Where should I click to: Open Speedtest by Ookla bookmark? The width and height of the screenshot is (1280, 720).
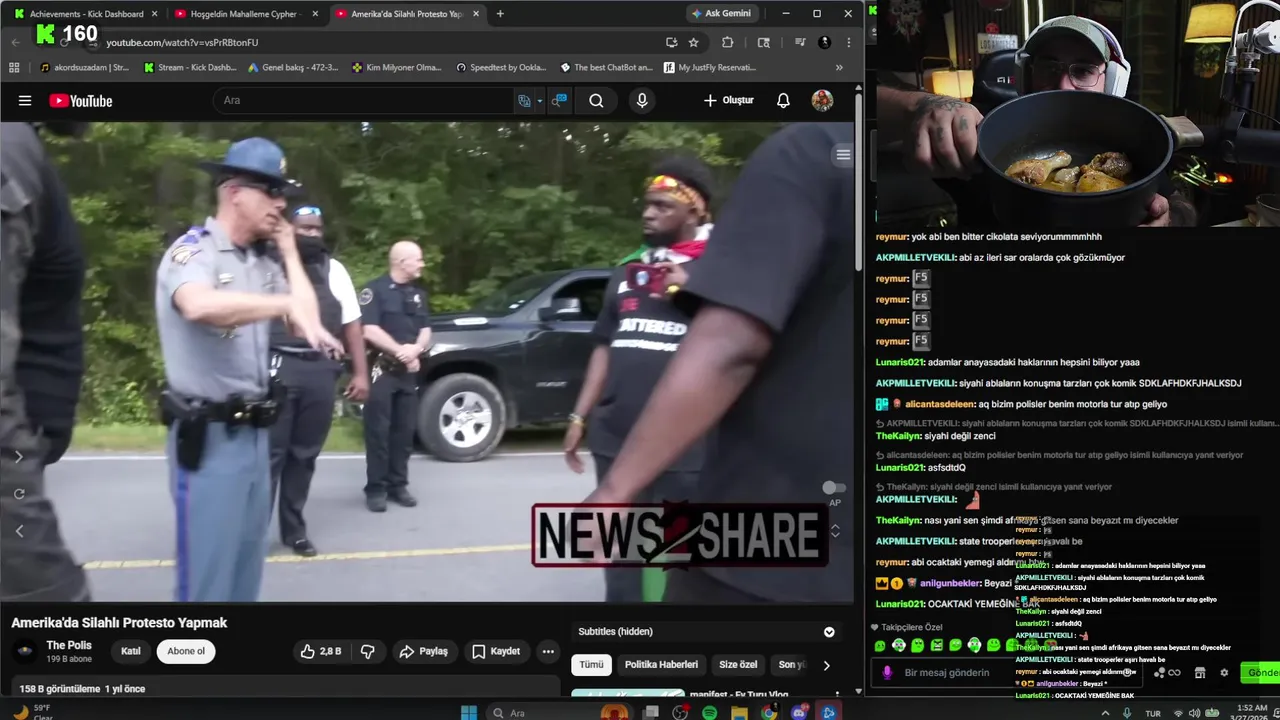pyautogui.click(x=501, y=67)
